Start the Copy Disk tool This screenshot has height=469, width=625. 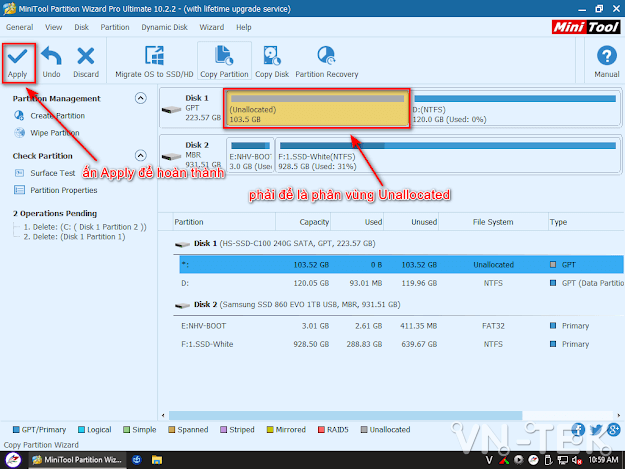point(272,63)
